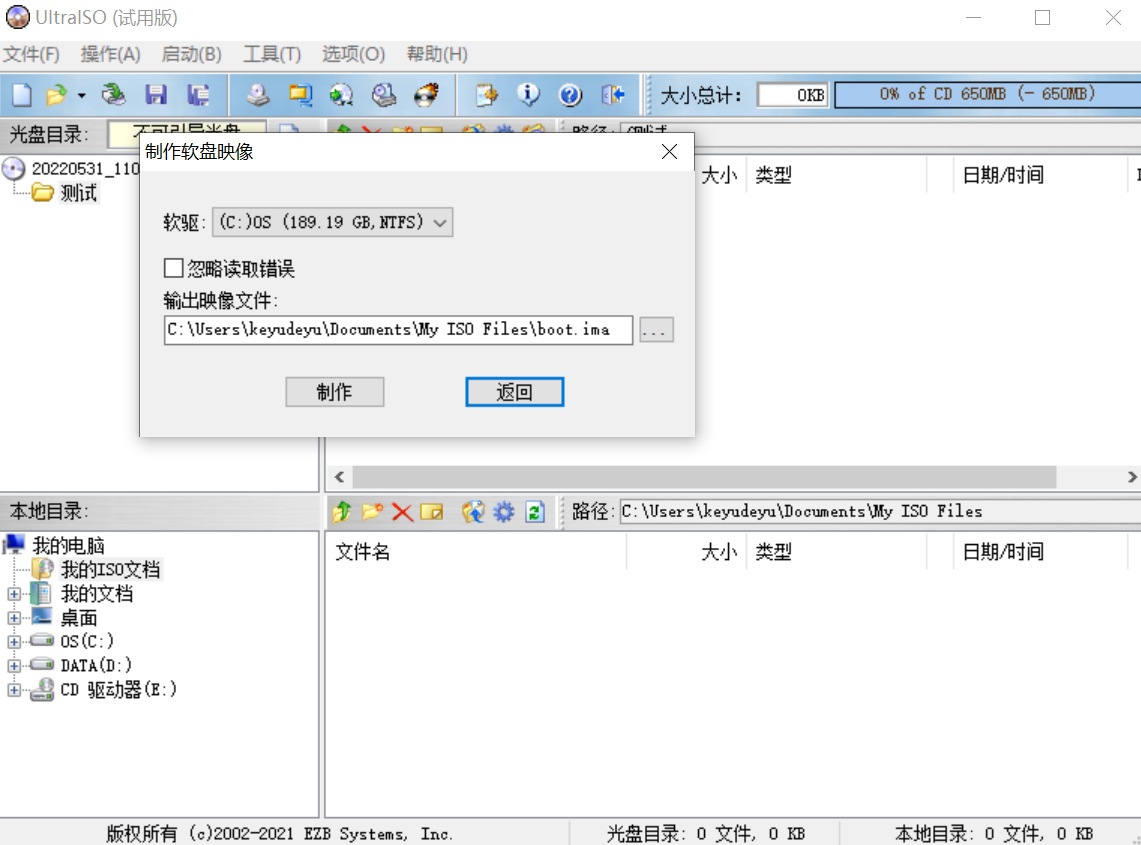
Task: Select the burn CD/DVD image toolbar icon
Action: [427, 94]
